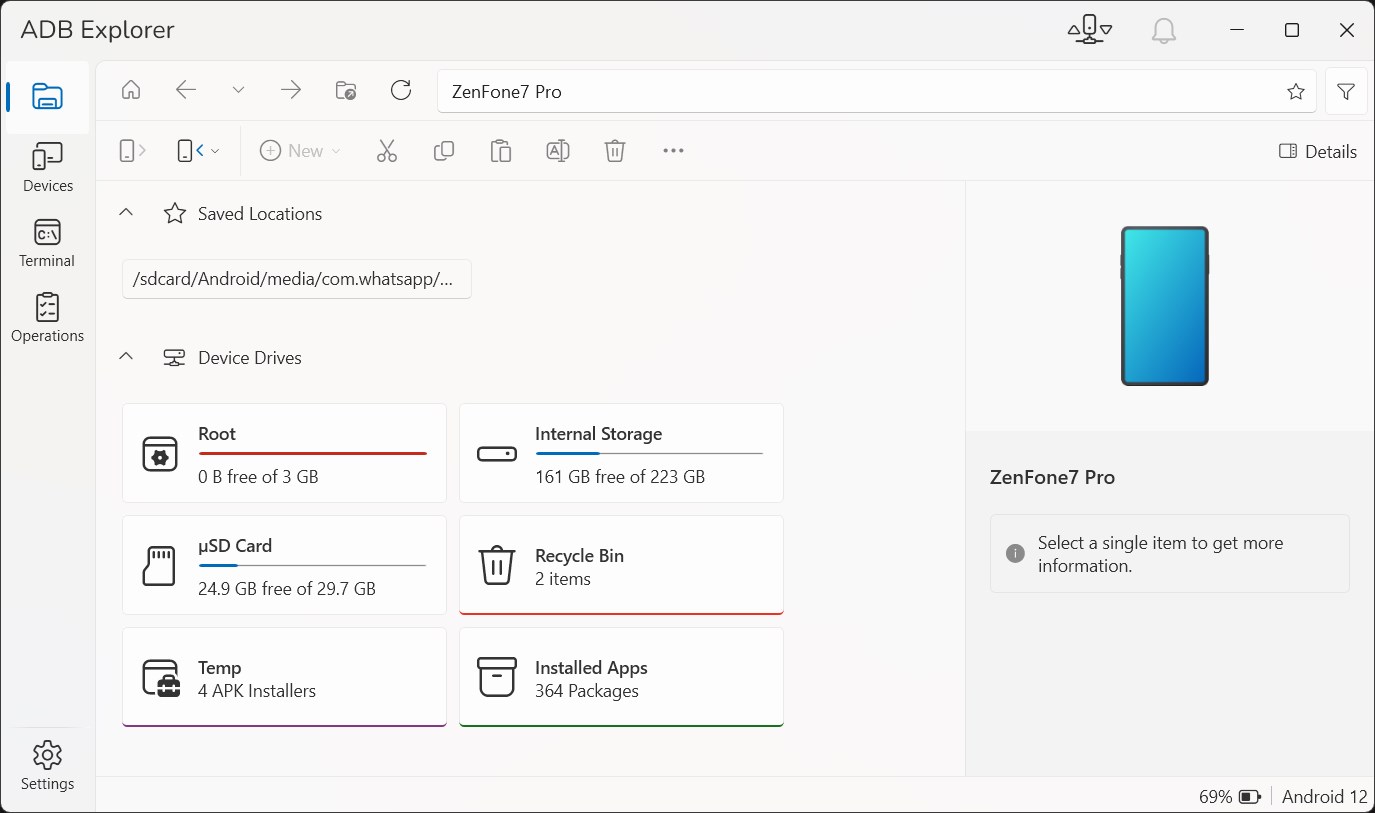Click the Android 12 status text
This screenshot has width=1375, height=813.
pos(1324,797)
